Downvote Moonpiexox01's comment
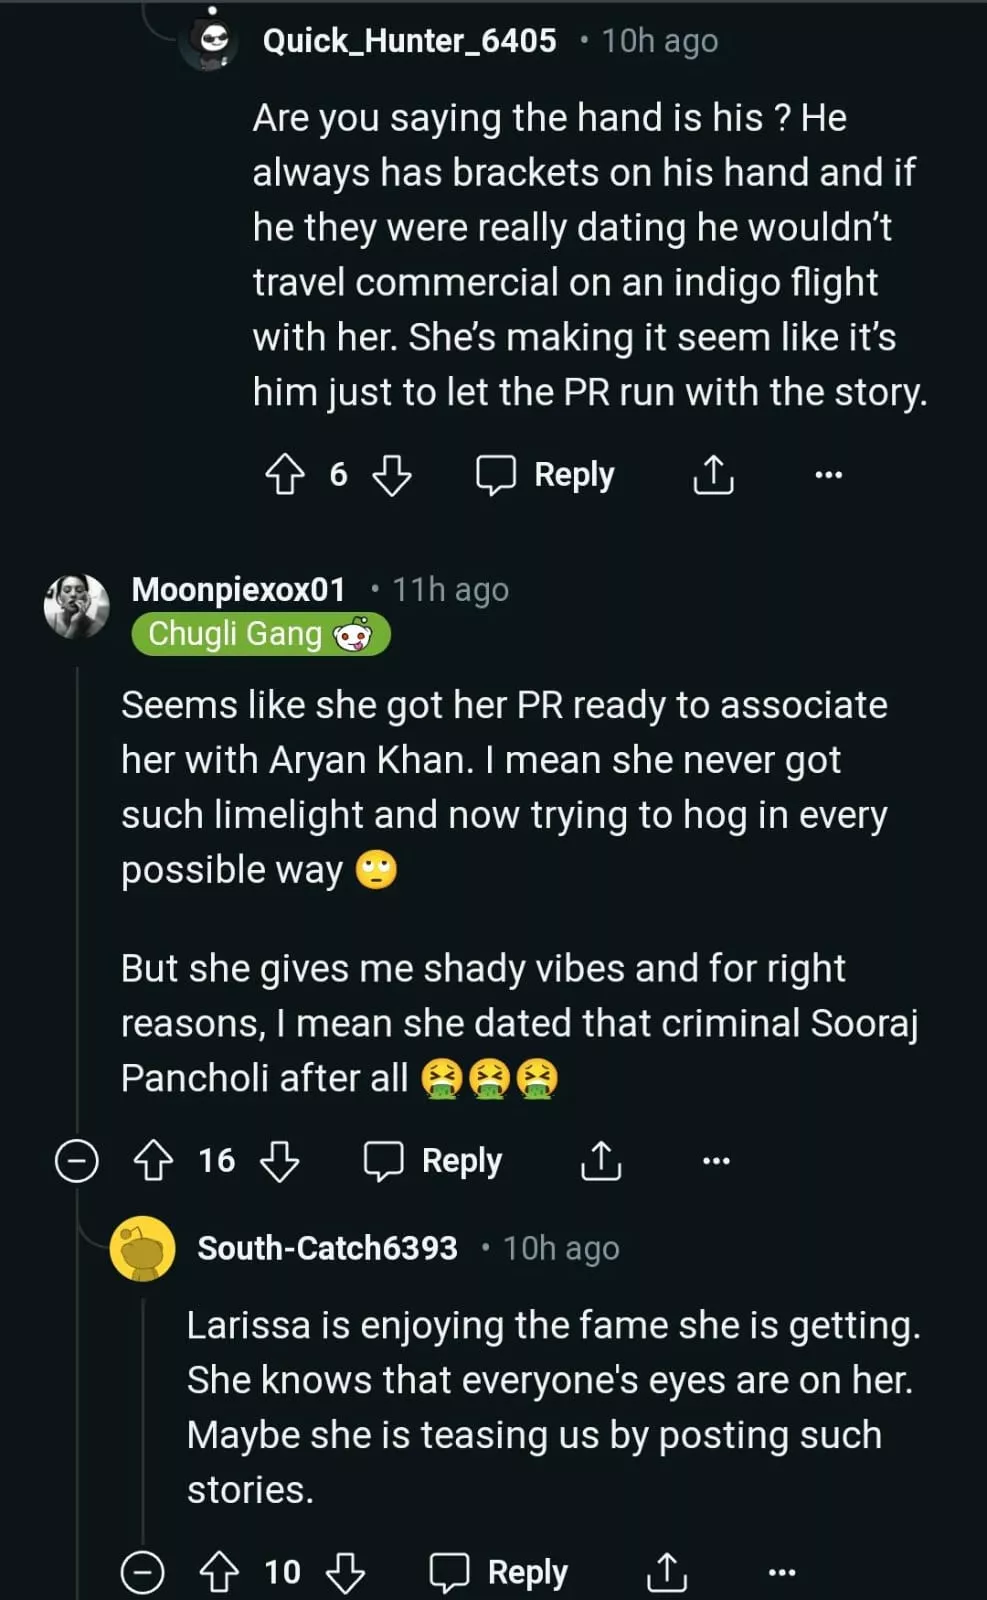 (x=279, y=1160)
